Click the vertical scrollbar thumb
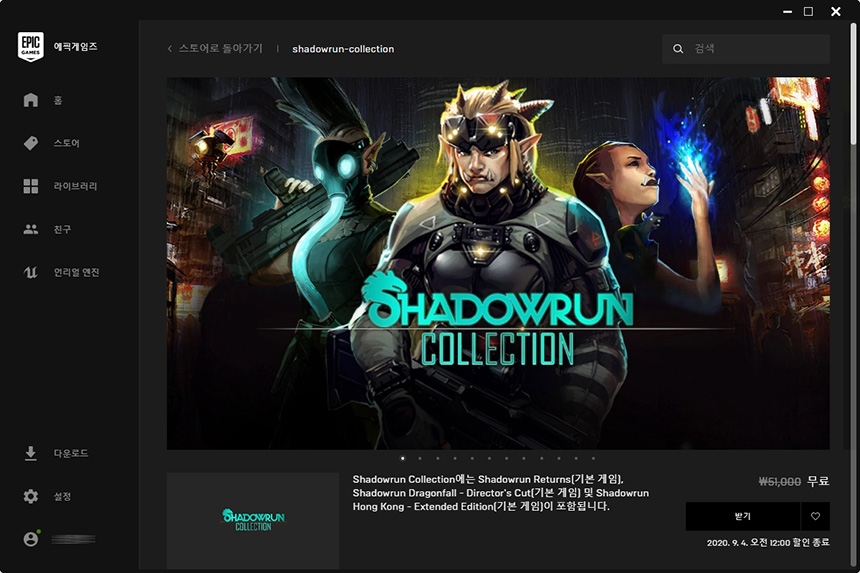 coord(853,83)
